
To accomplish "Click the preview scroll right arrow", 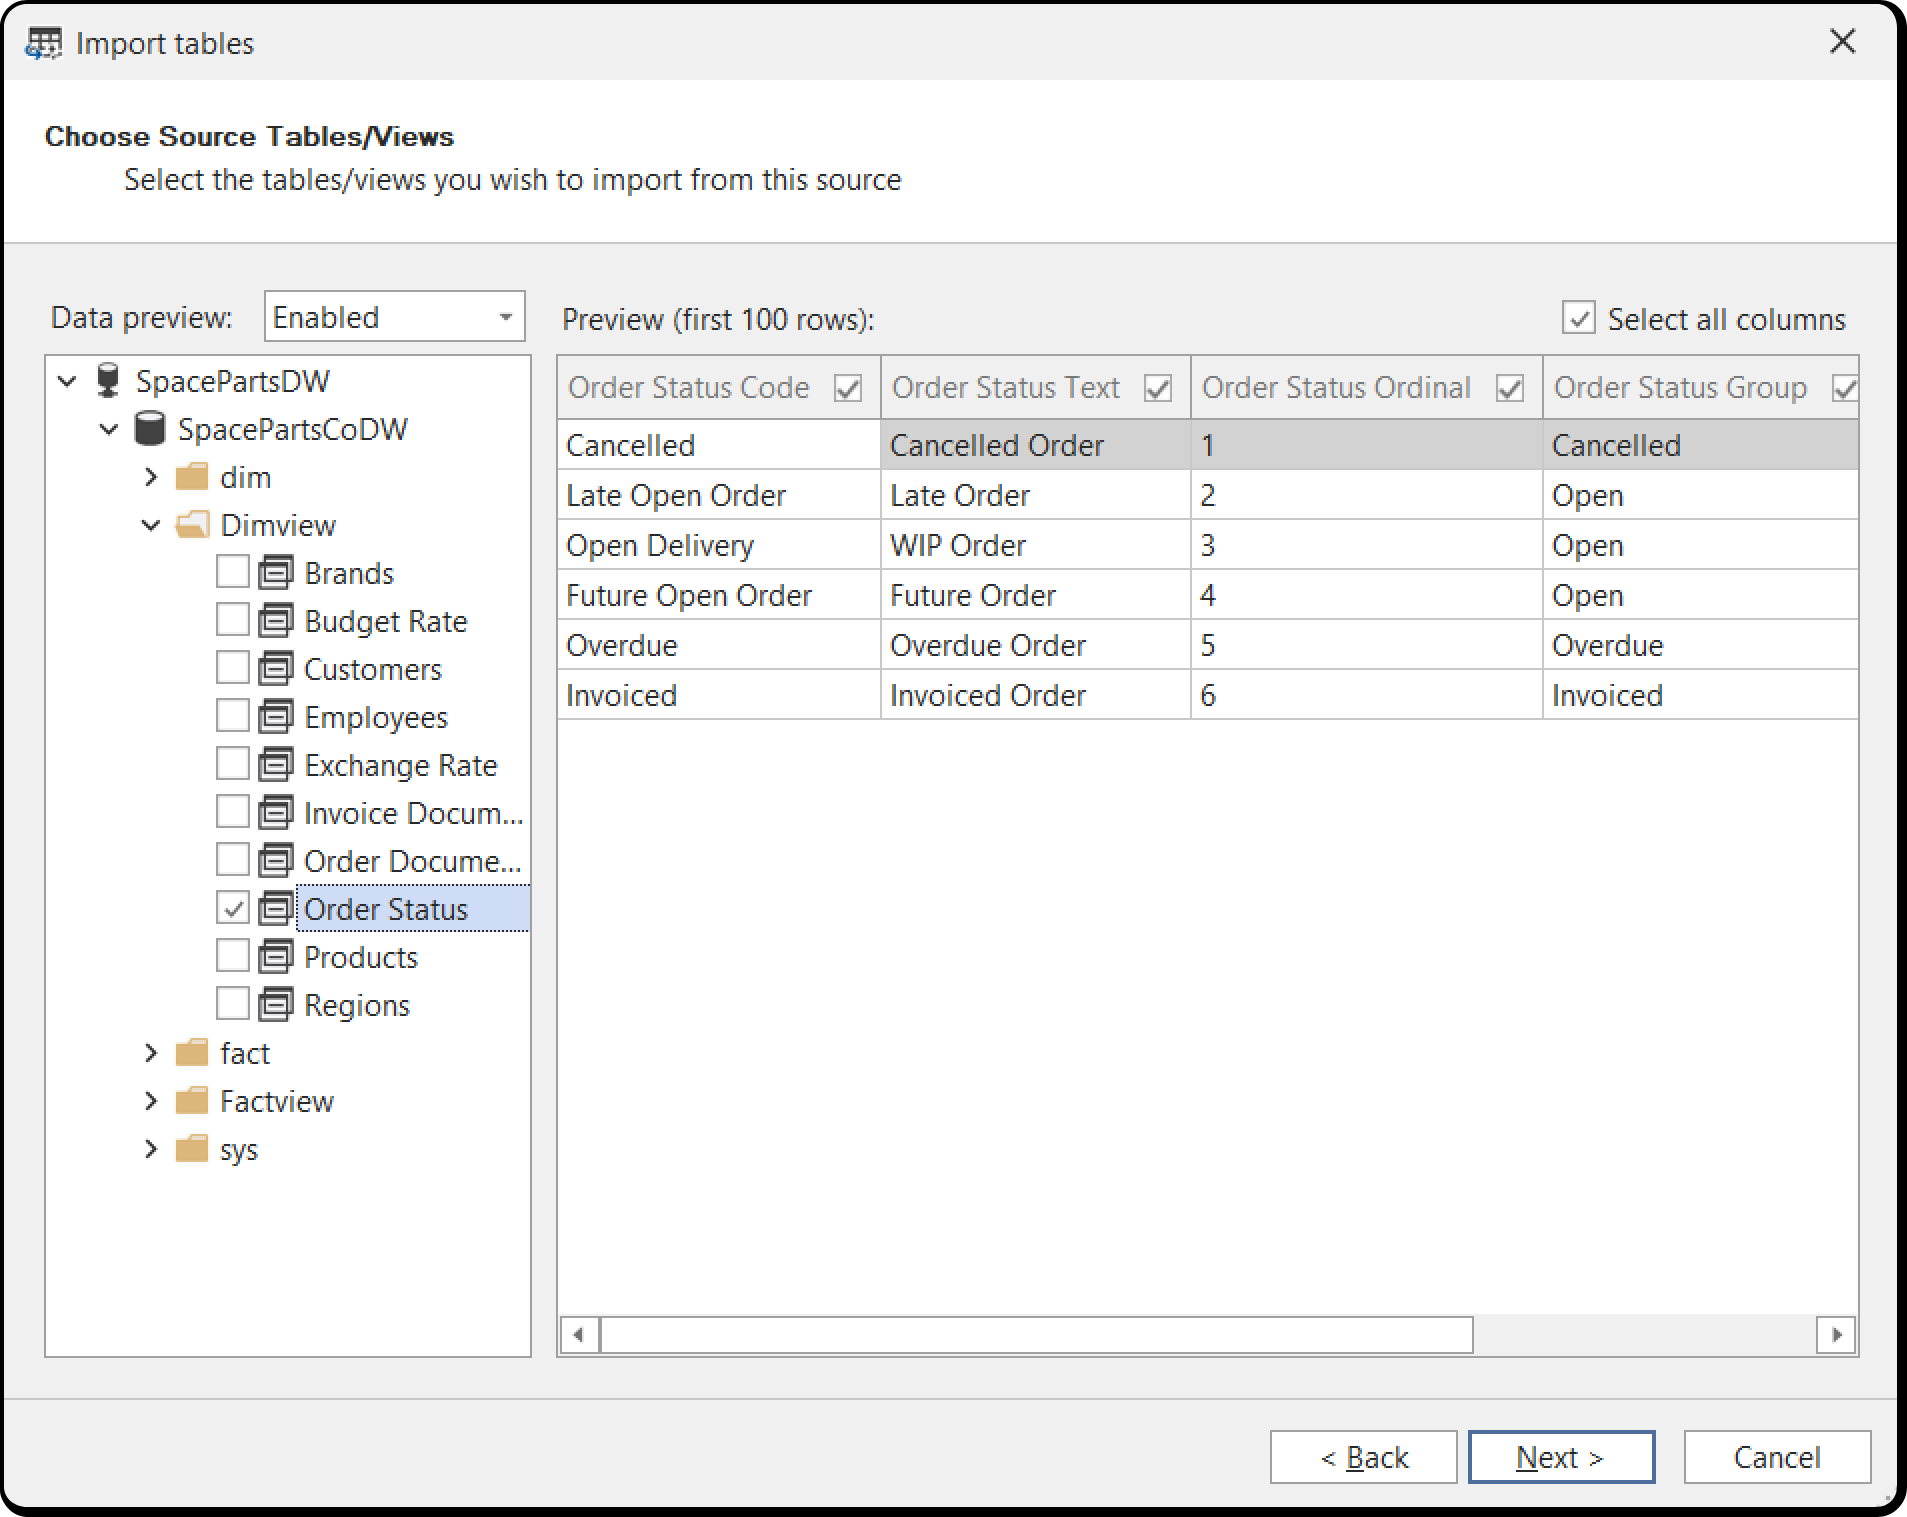I will click(1836, 1335).
